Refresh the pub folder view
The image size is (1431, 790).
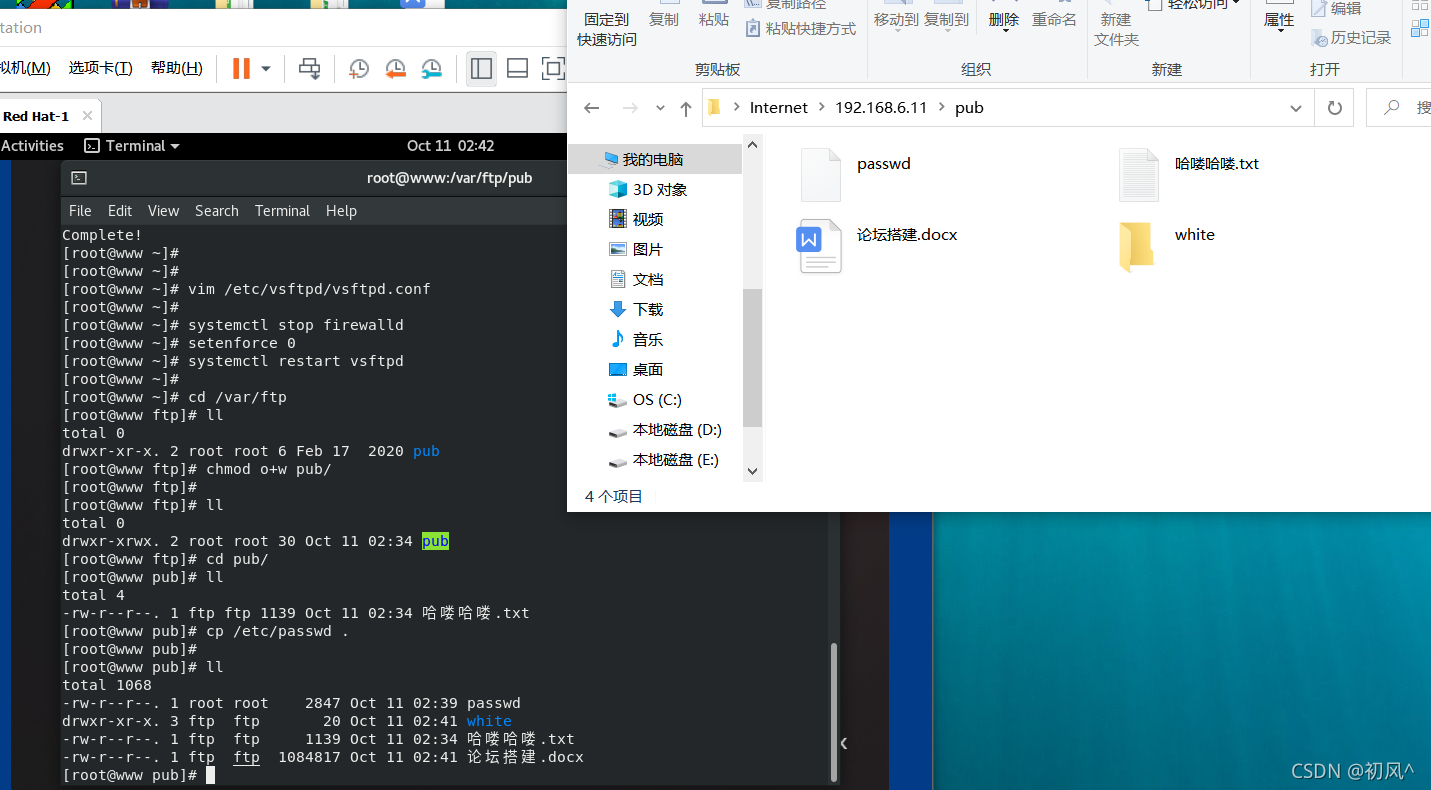(1334, 107)
